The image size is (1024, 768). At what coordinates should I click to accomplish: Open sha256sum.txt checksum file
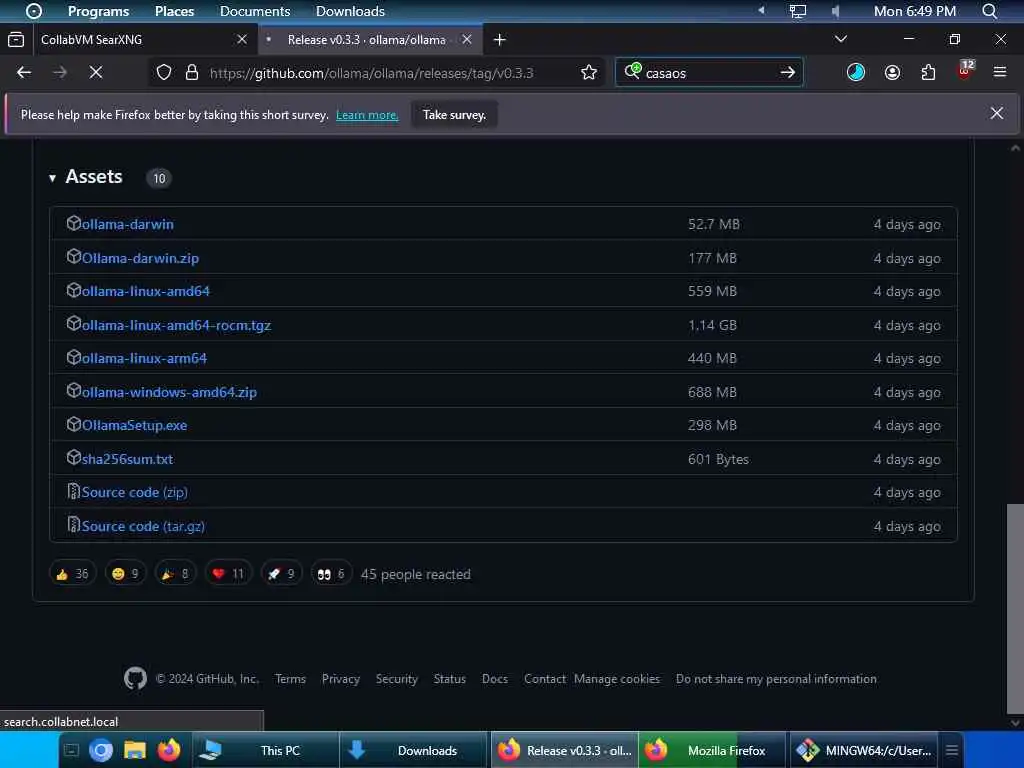pyautogui.click(x=127, y=459)
